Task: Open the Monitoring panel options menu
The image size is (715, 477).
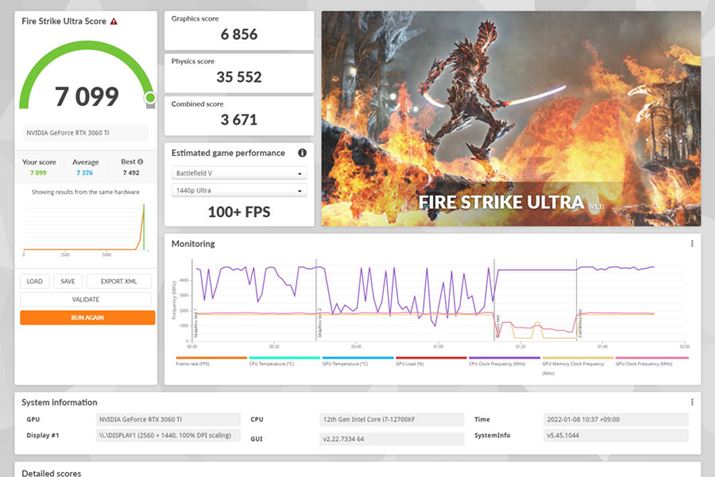Action: [x=692, y=244]
